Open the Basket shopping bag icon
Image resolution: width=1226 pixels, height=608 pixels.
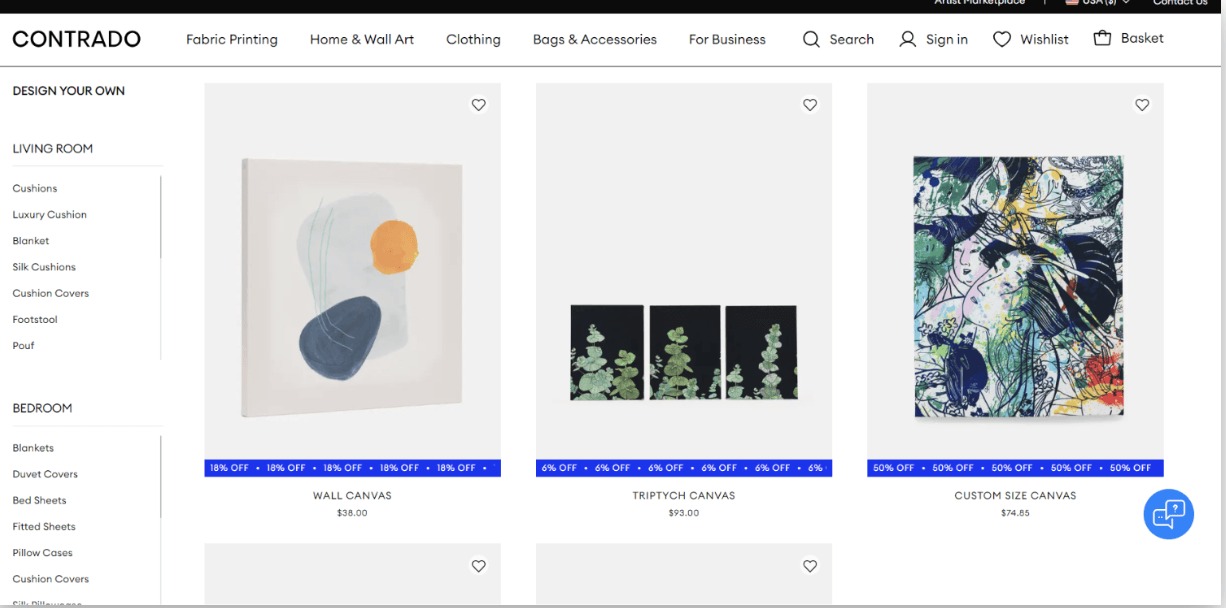coord(1102,38)
